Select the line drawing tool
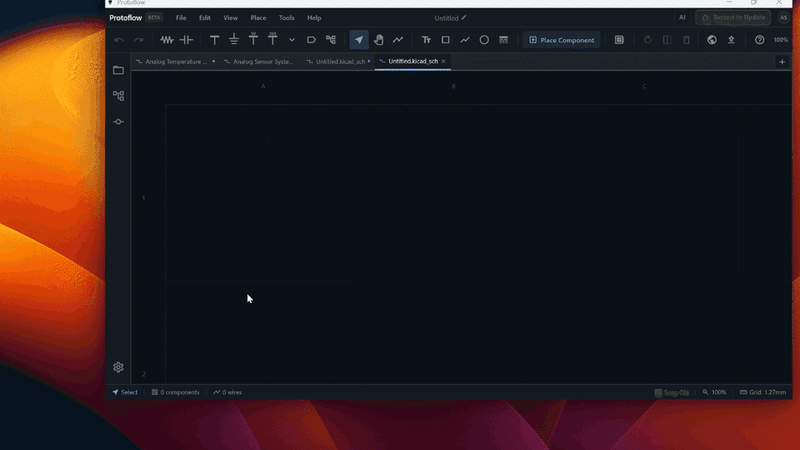The width and height of the screenshot is (800, 450). pyautogui.click(x=465, y=40)
